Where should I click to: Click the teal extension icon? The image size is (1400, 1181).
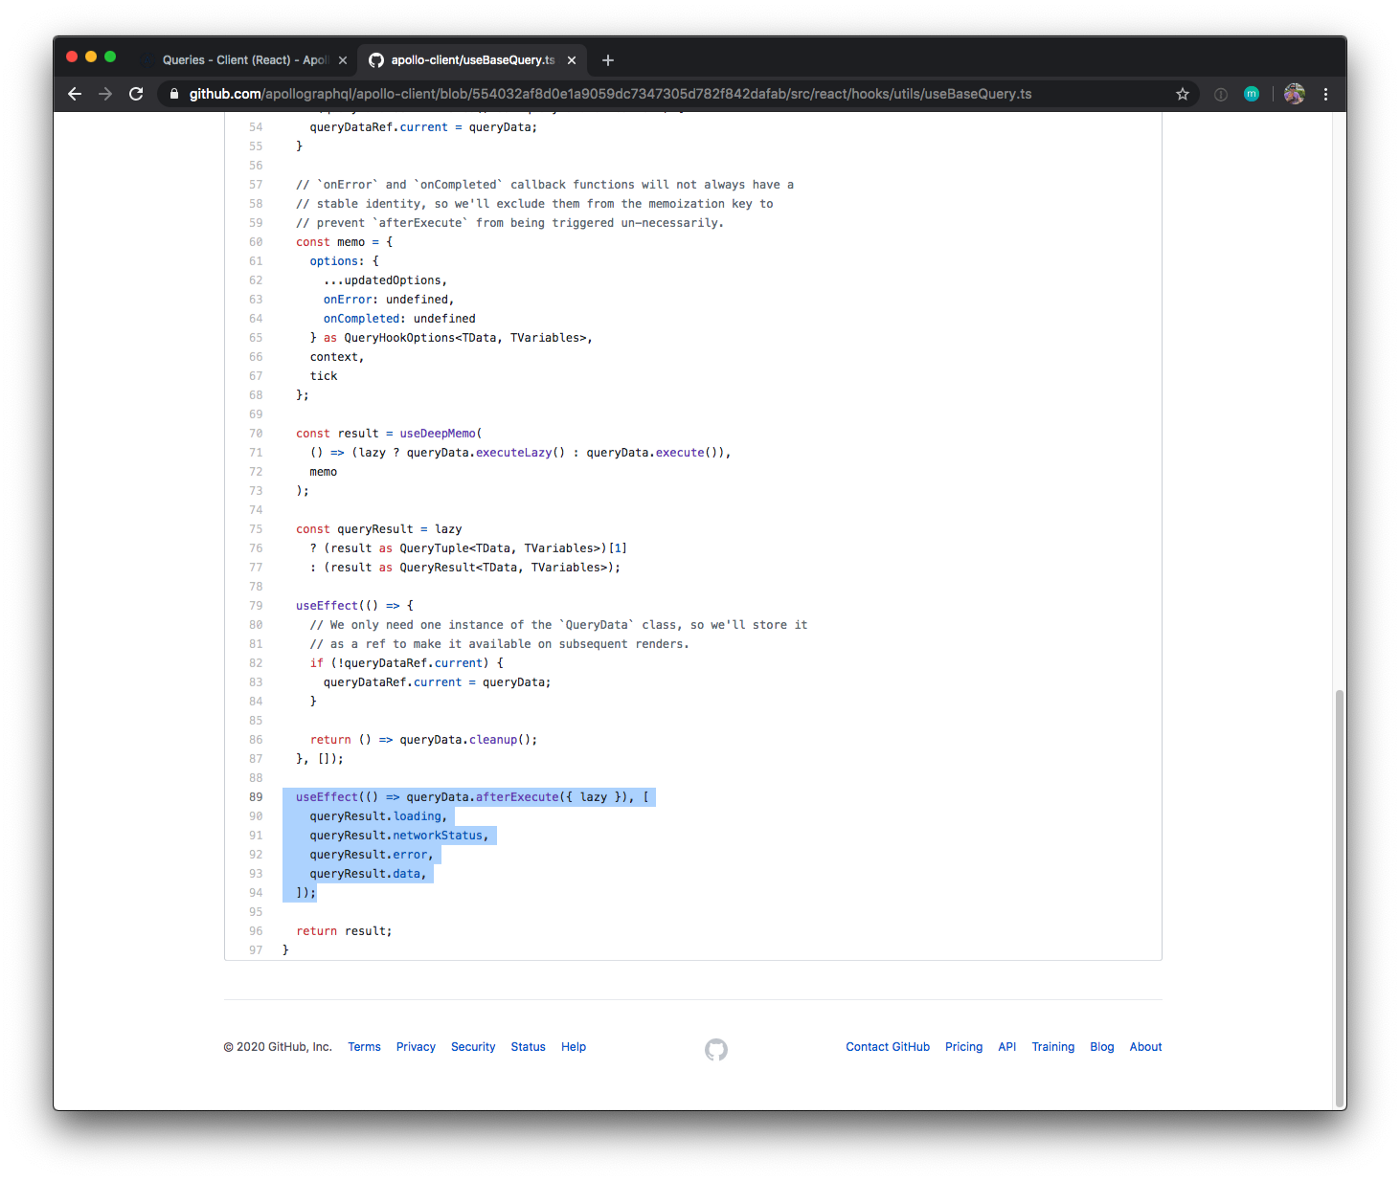tap(1251, 94)
